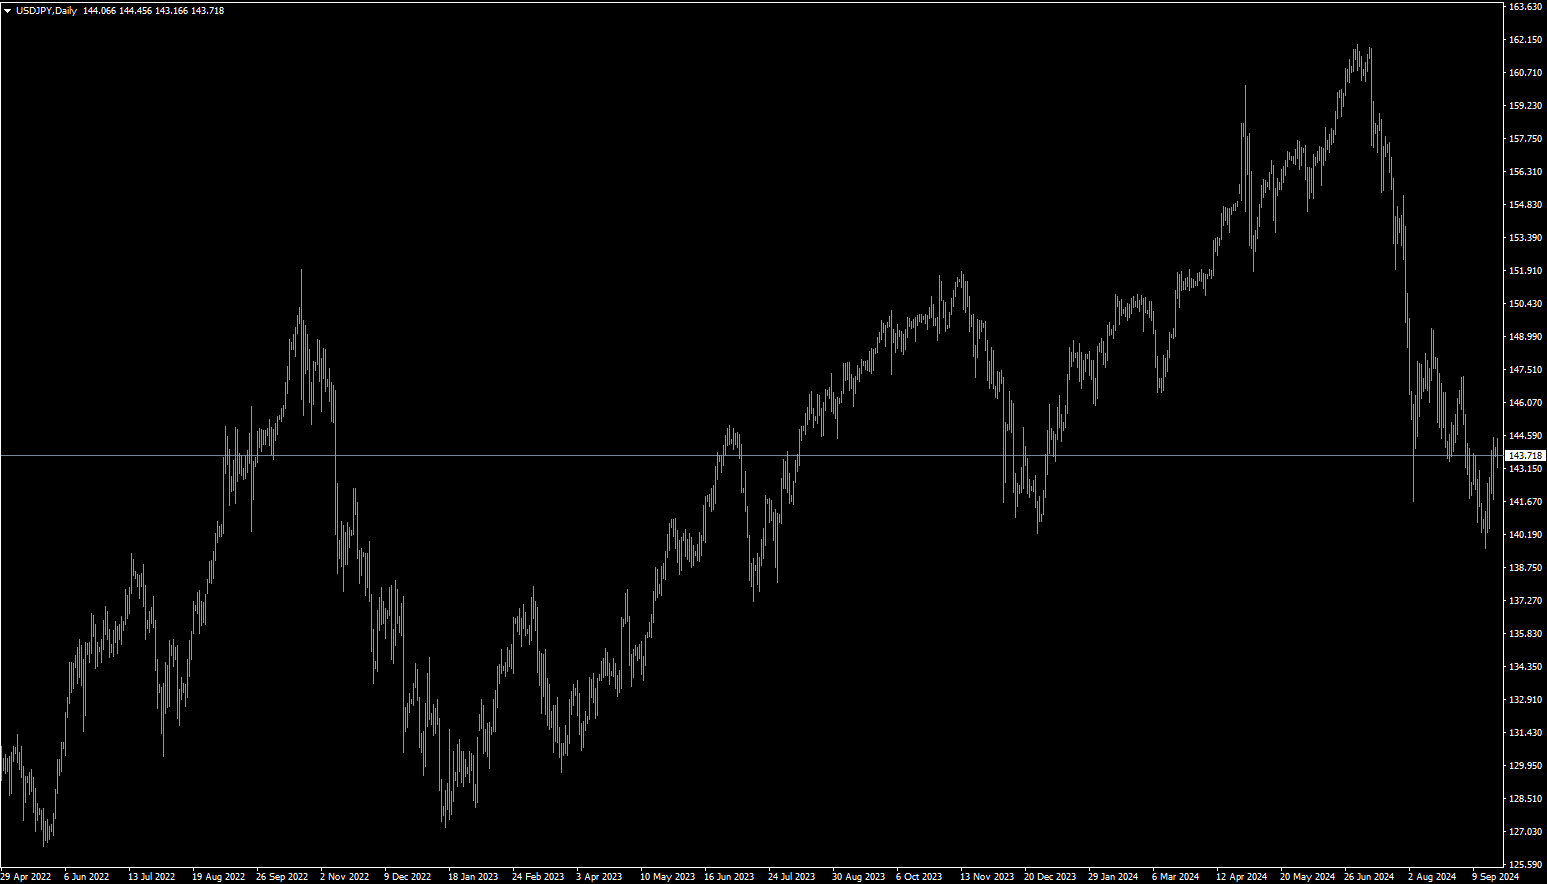This screenshot has height=884, width=1547.
Task: Click the 131.430 price scale label
Action: [x=1524, y=733]
